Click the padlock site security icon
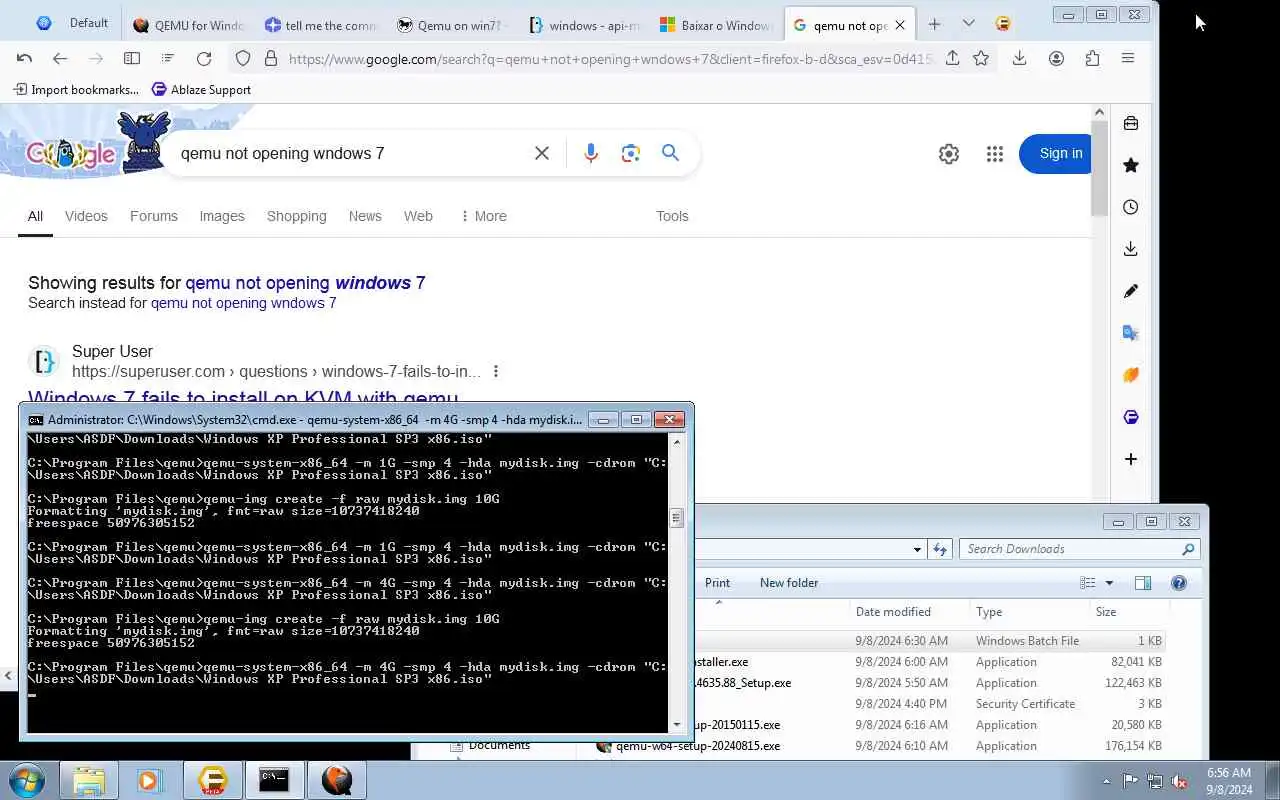This screenshot has width=1280, height=800. (x=270, y=59)
